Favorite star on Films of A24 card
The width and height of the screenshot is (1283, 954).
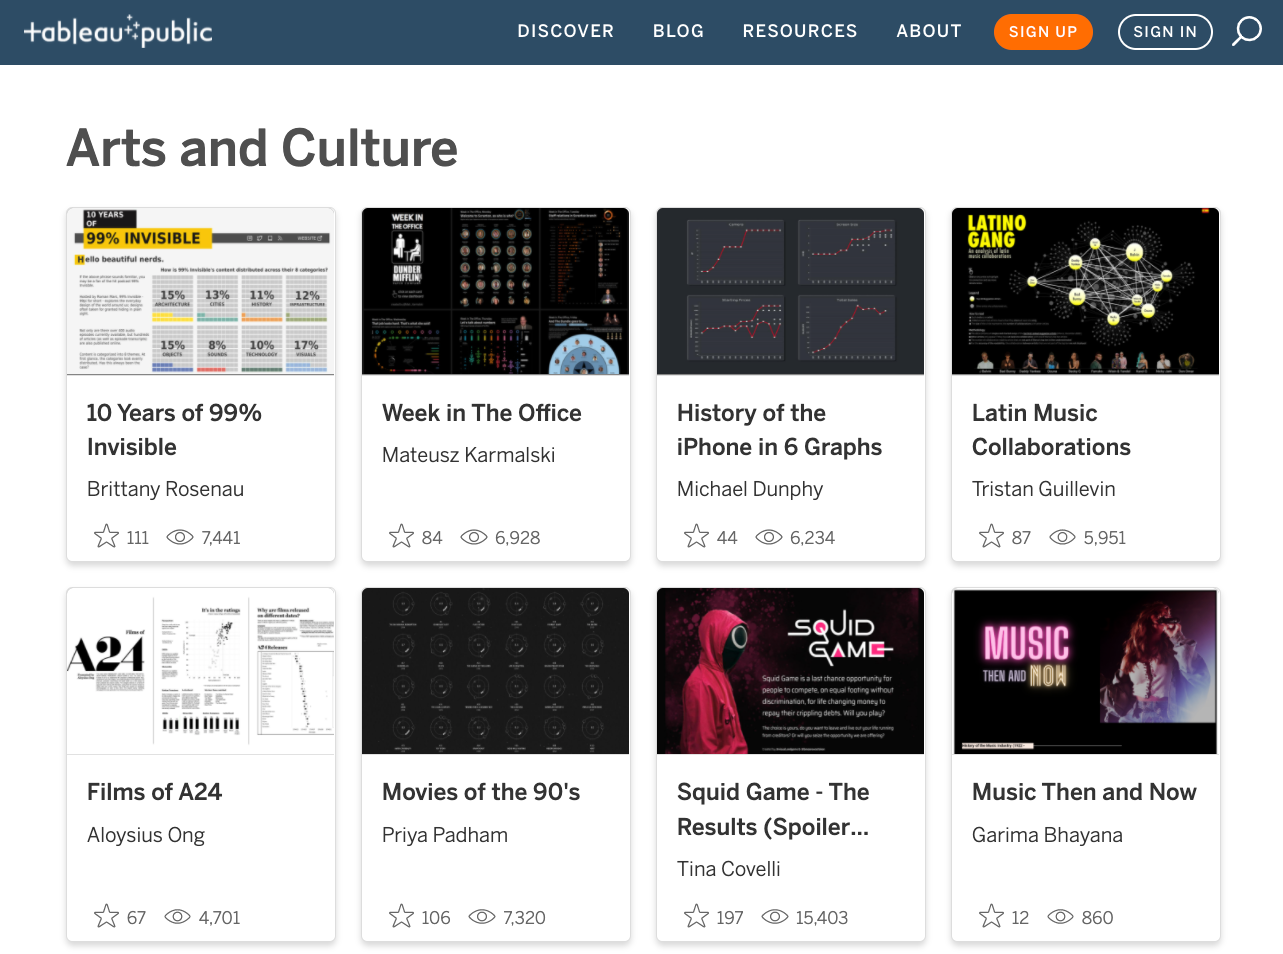click(106, 917)
